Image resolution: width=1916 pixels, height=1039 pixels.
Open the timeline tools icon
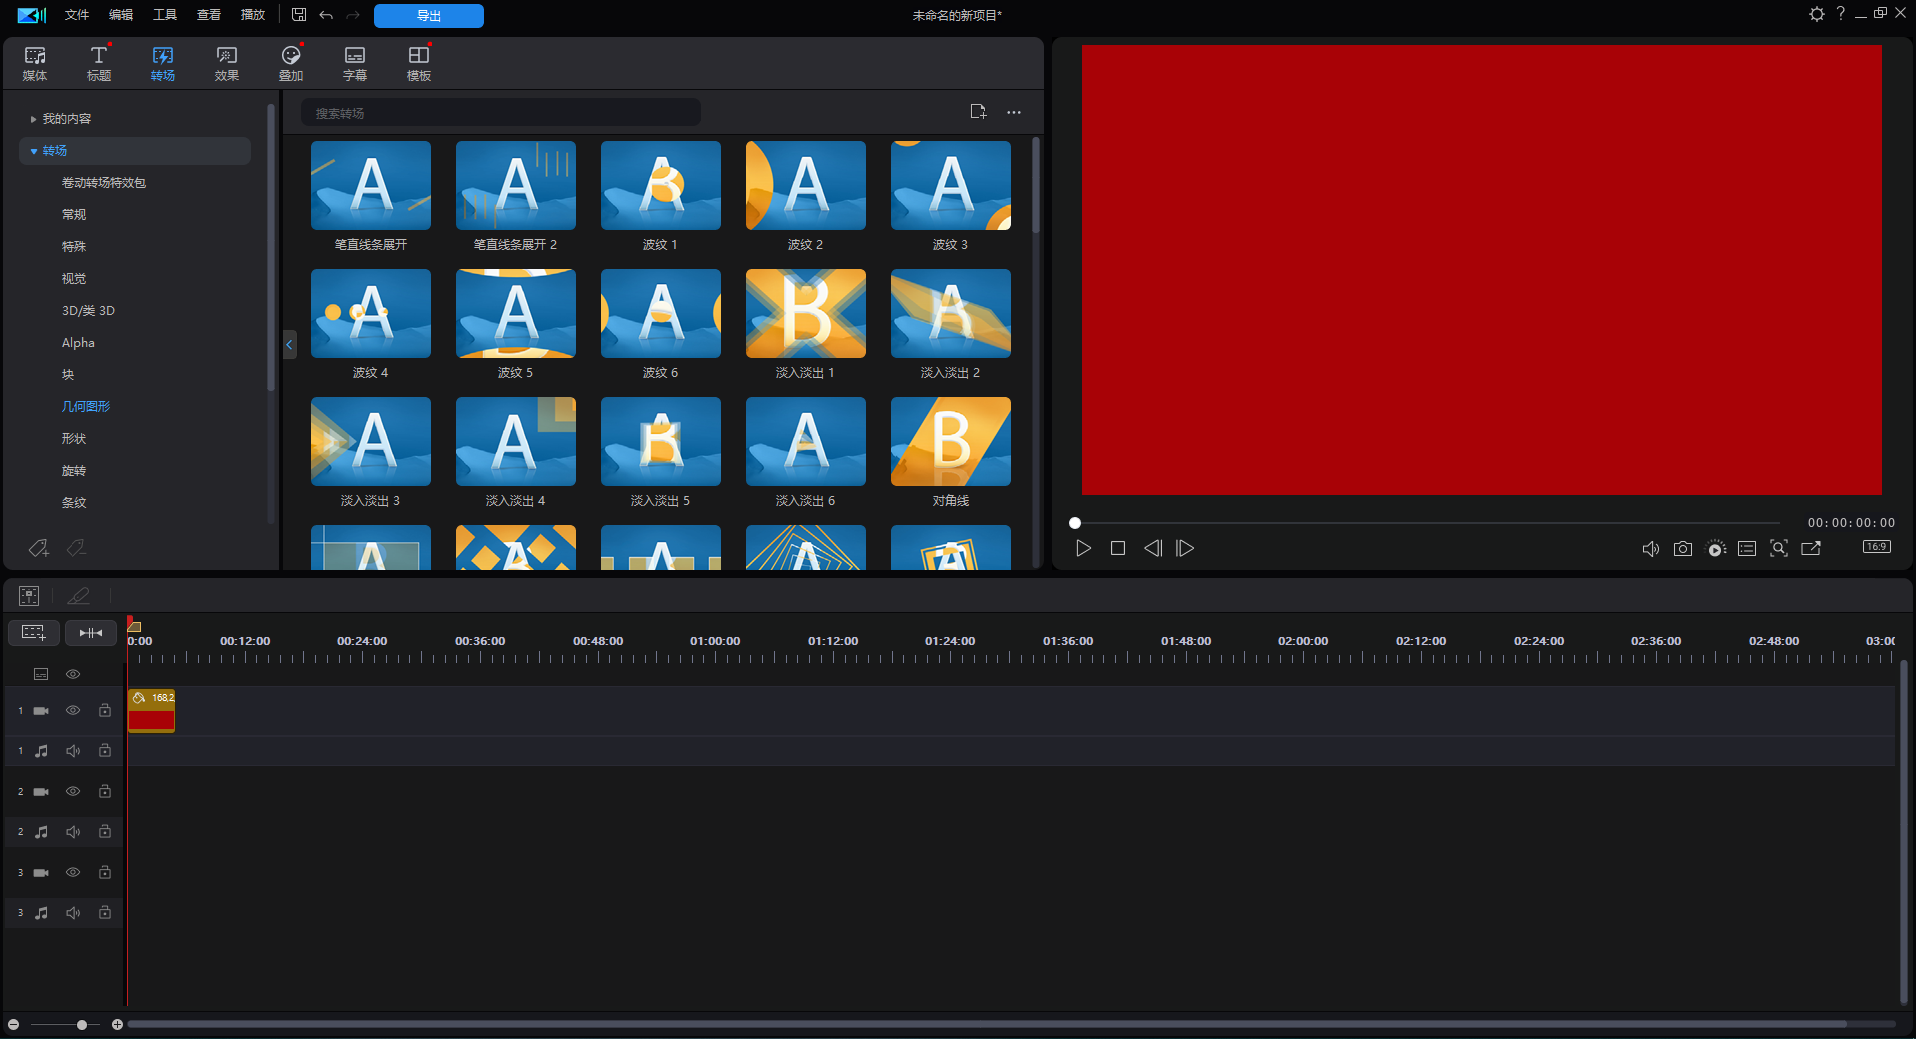[x=29, y=596]
